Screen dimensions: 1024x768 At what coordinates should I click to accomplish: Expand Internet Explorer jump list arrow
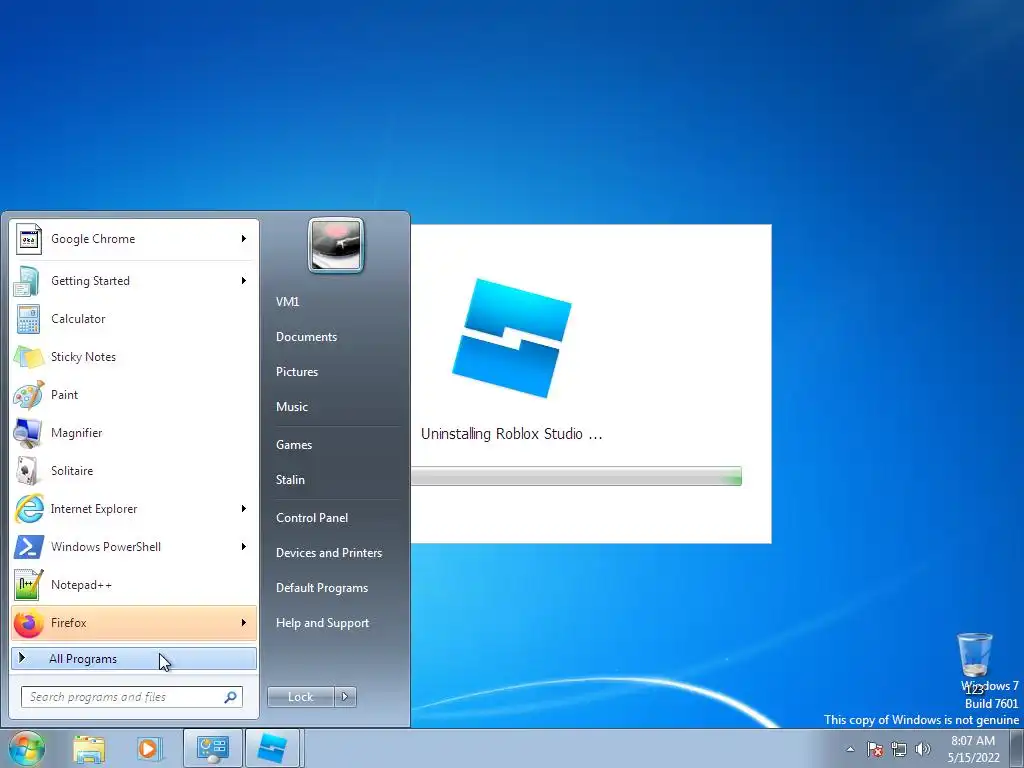coord(244,508)
